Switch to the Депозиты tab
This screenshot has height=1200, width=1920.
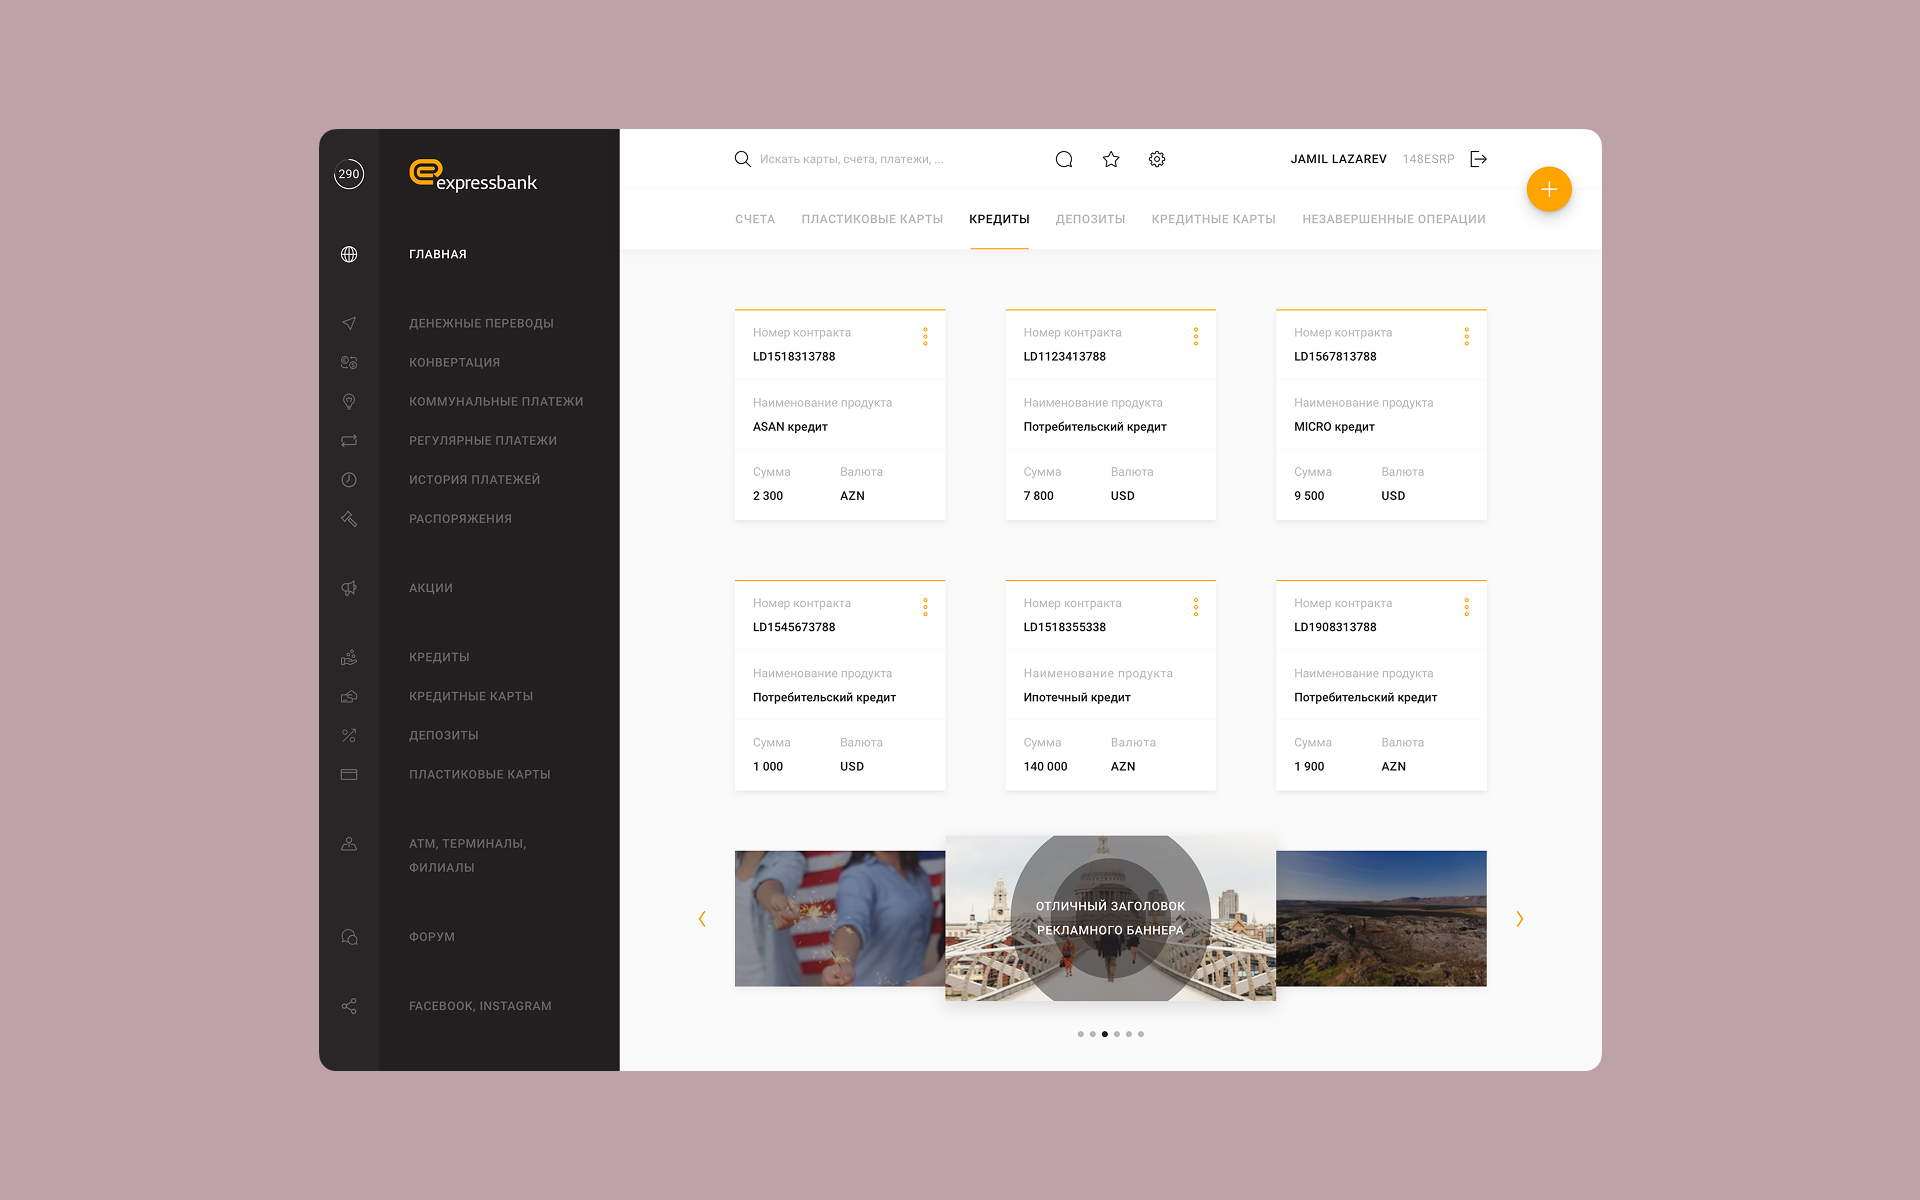click(1090, 219)
